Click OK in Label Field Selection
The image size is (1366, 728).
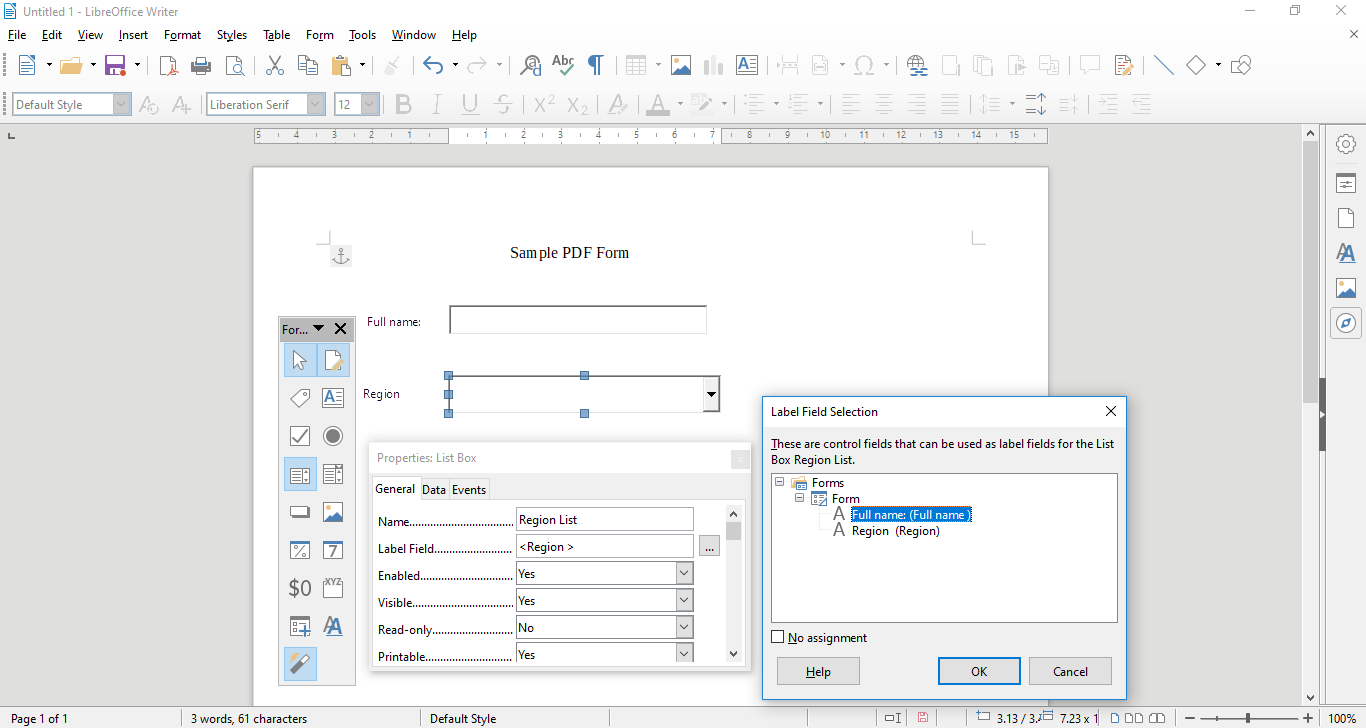[x=979, y=671]
